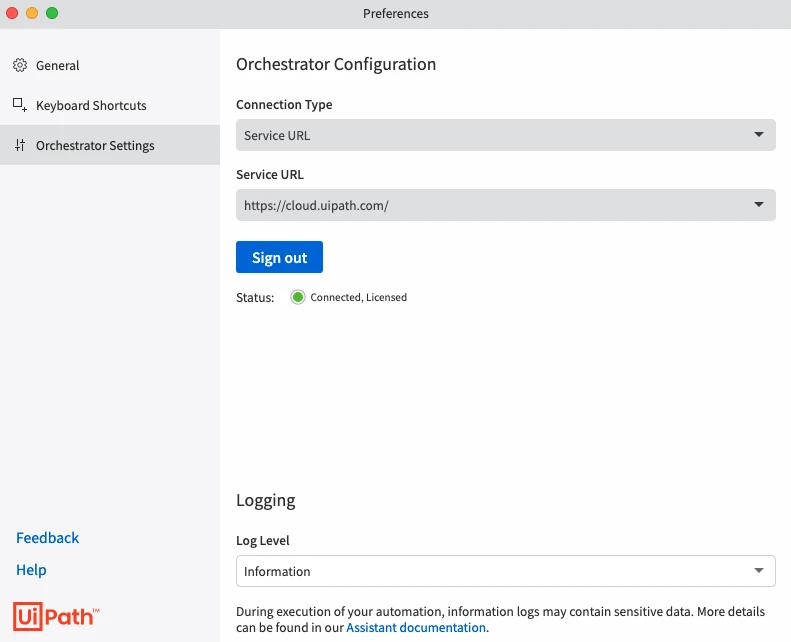Open the Assistant documentation link

point(416,627)
